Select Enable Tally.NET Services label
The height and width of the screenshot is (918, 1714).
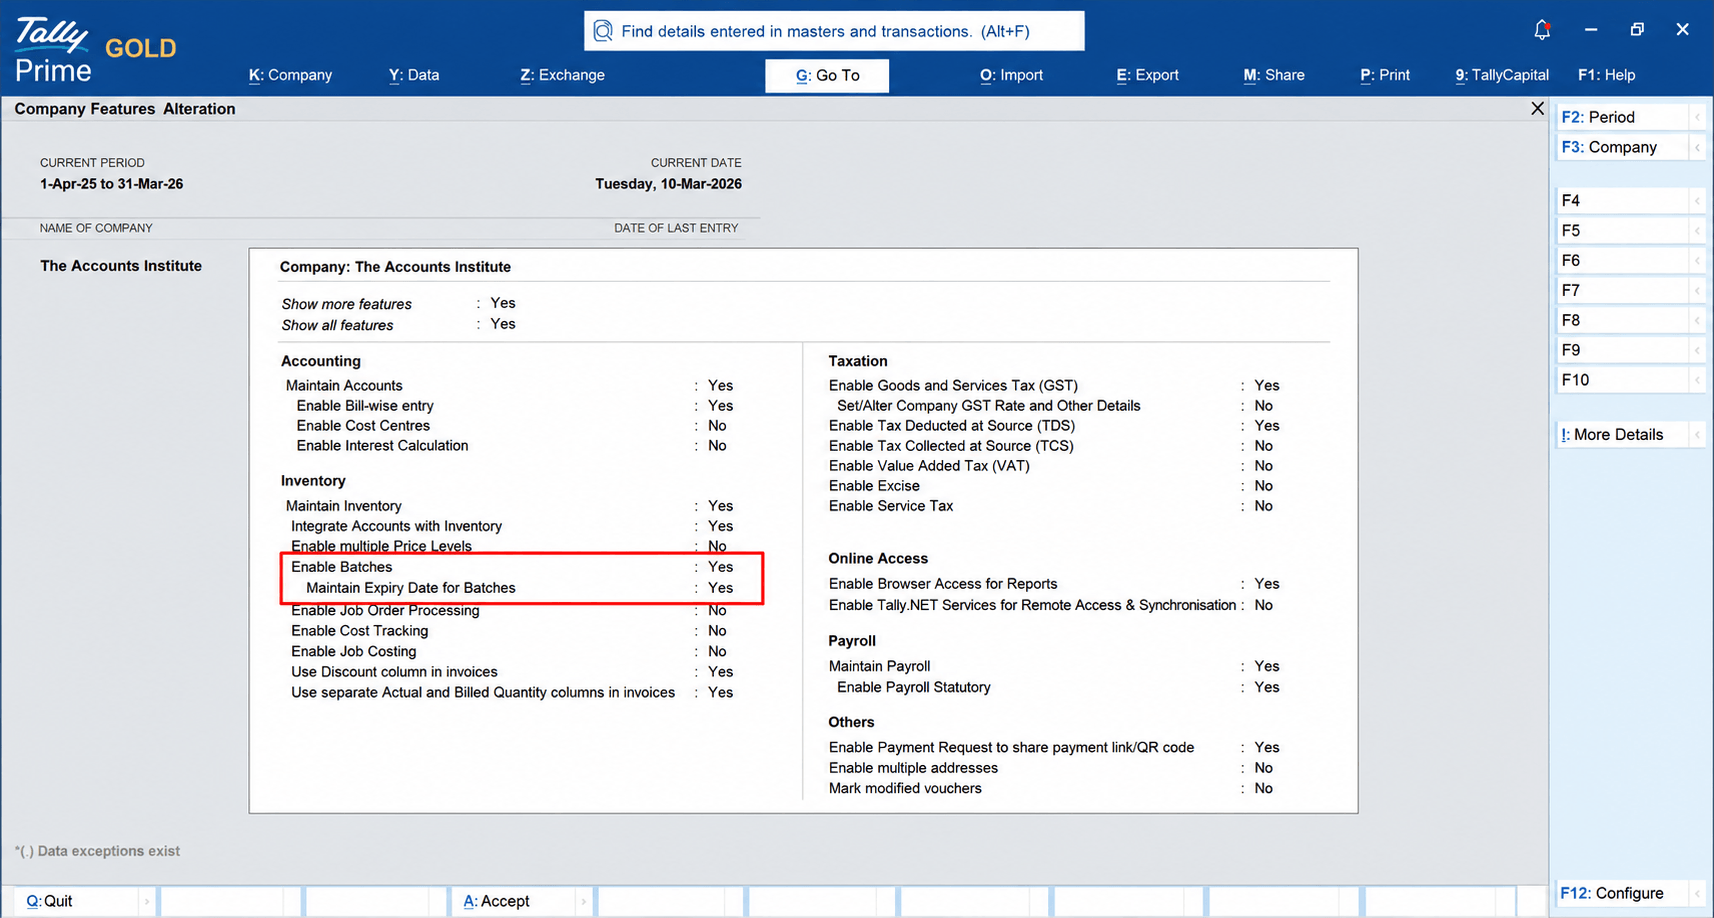1032,605
